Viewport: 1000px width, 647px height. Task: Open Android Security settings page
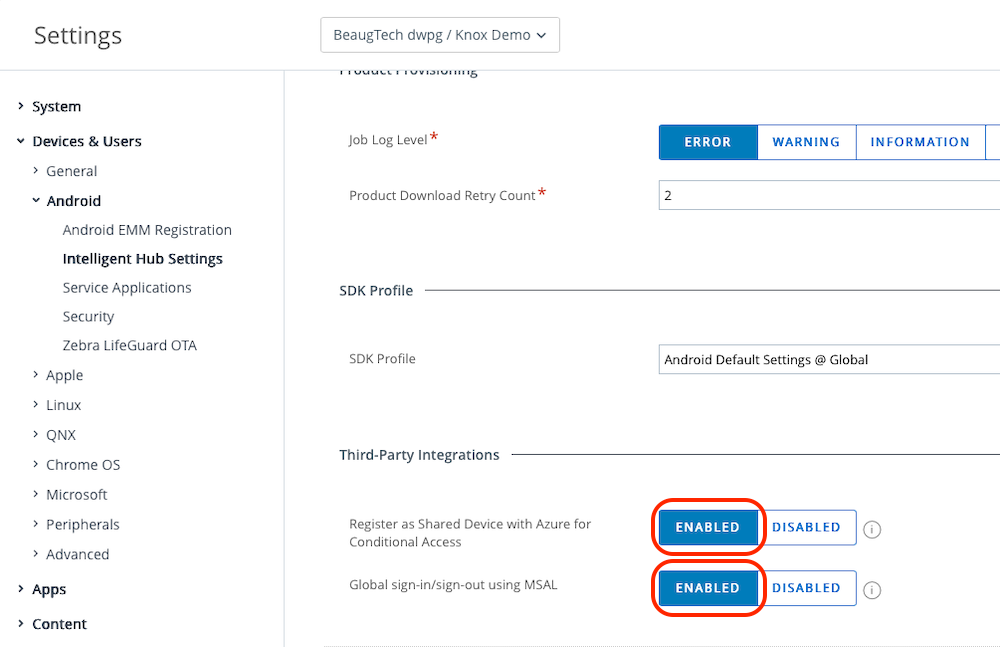pyautogui.click(x=88, y=317)
